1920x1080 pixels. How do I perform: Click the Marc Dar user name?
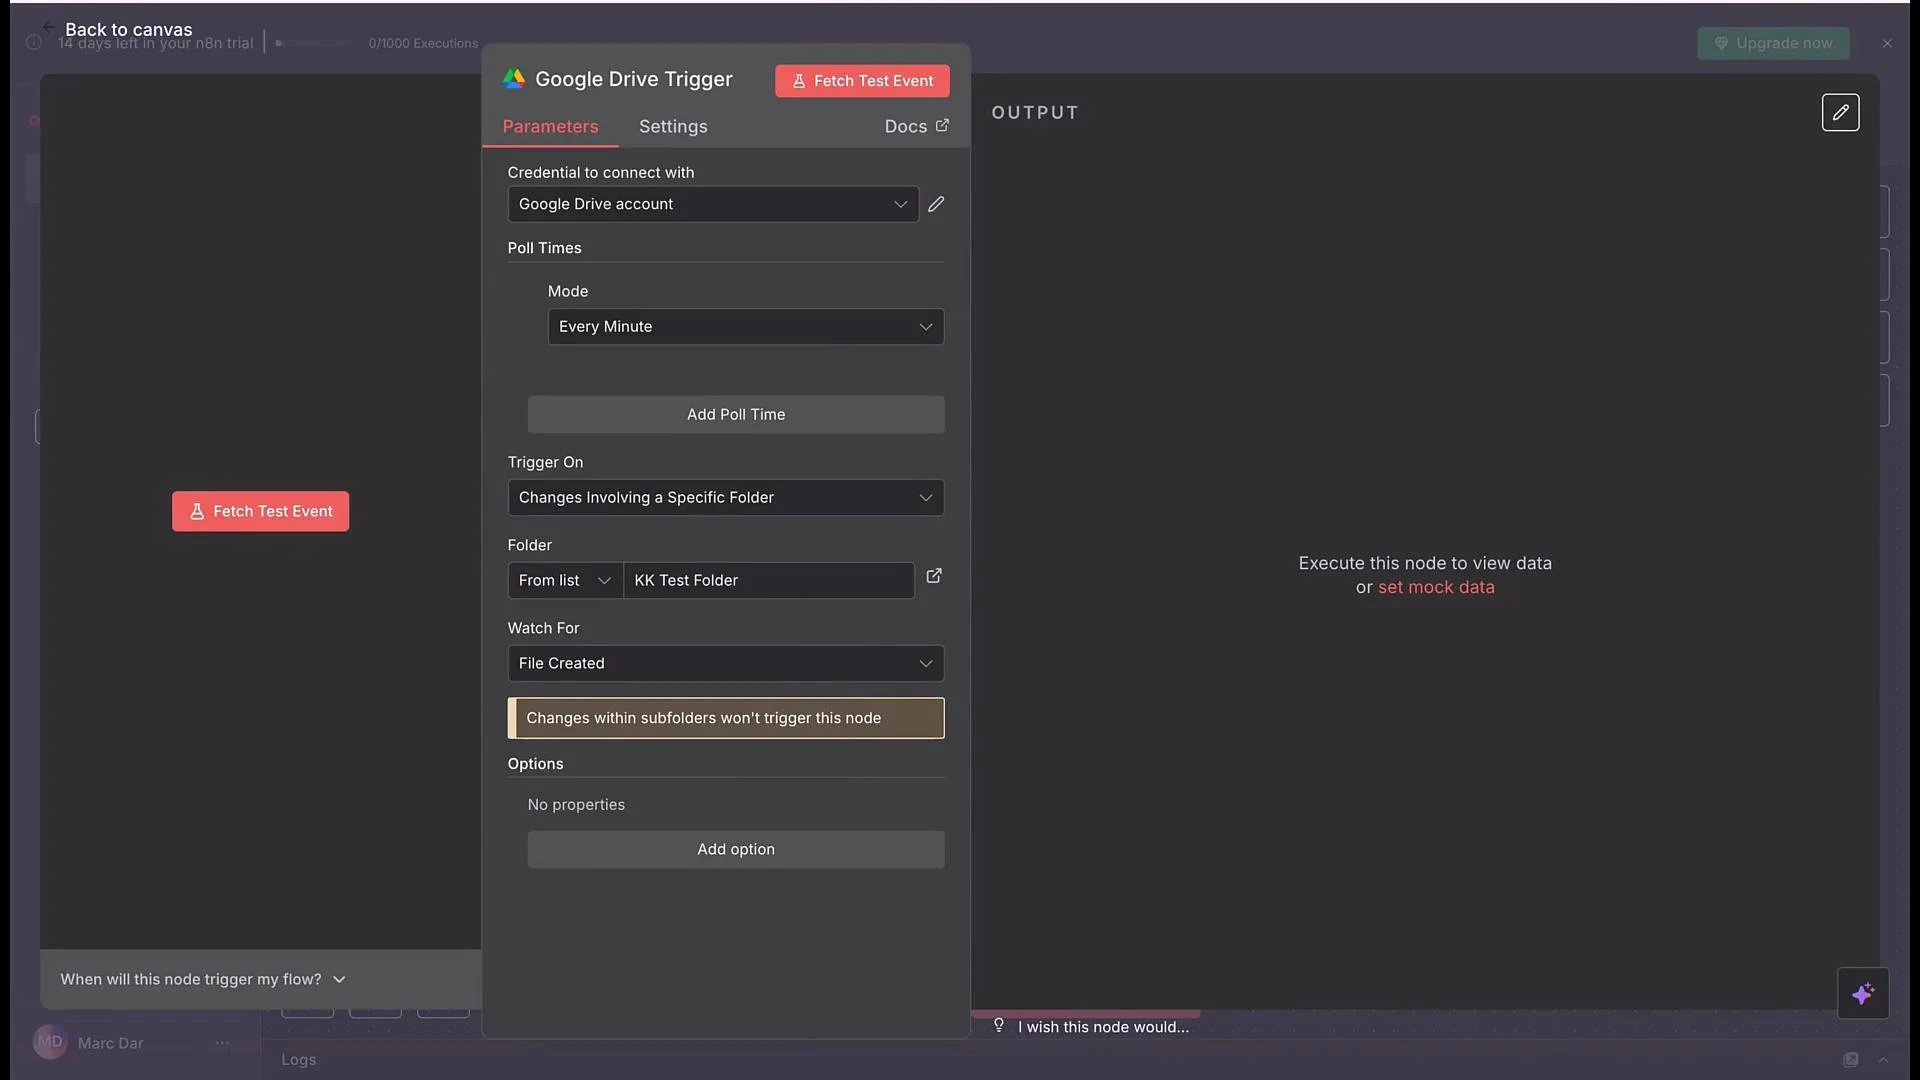tap(110, 1043)
